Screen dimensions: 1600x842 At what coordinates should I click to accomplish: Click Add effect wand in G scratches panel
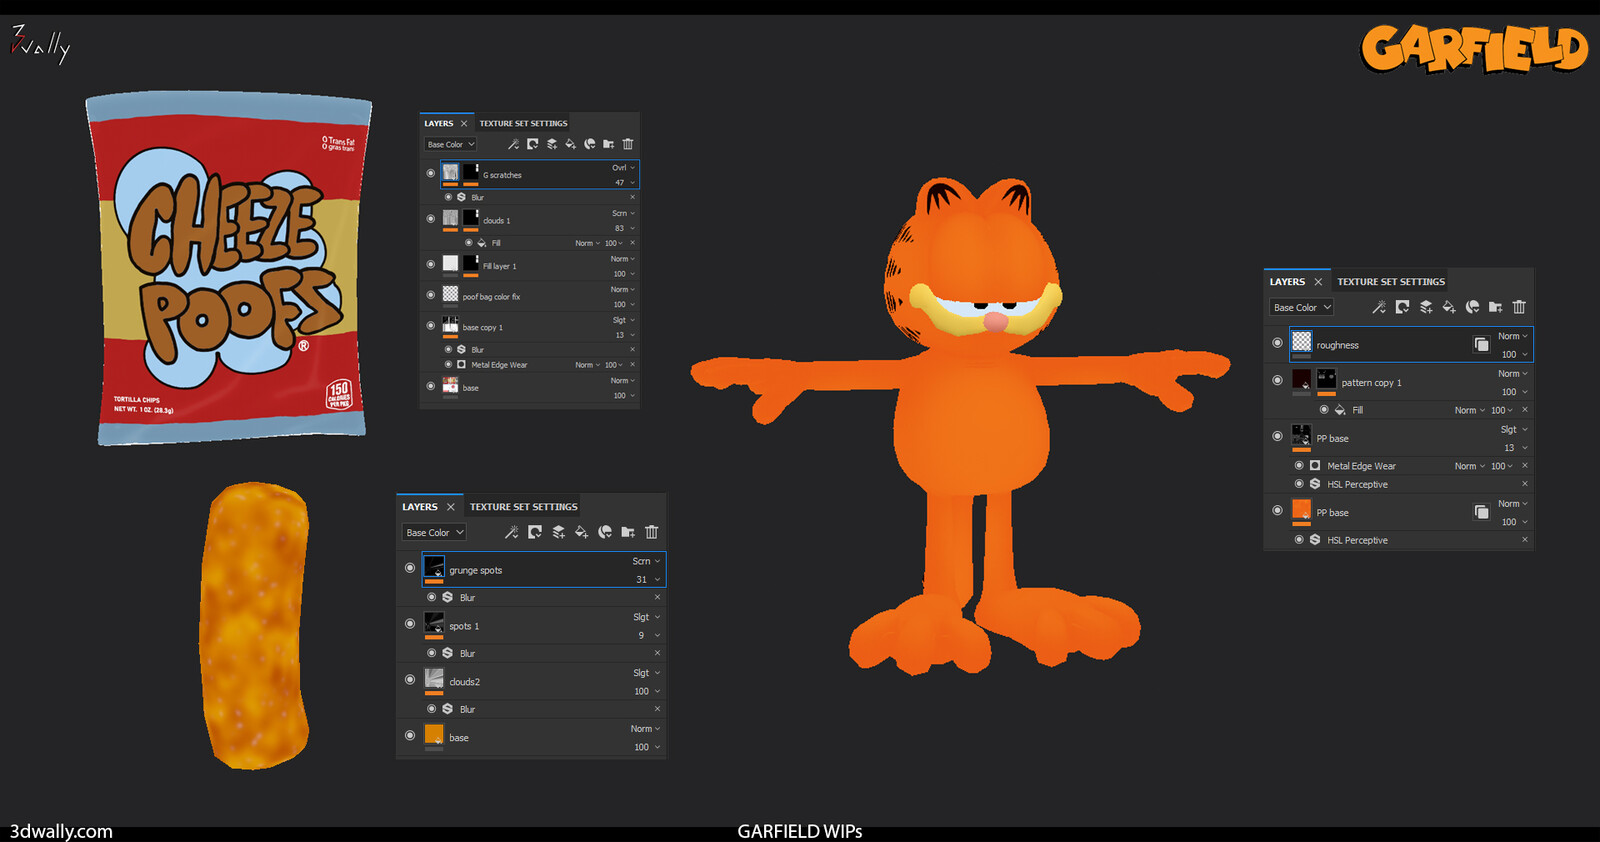[x=513, y=144]
